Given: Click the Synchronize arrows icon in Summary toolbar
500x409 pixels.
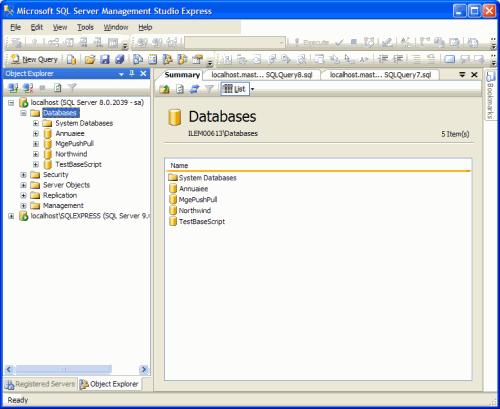Looking at the screenshot, I should pyautogui.click(x=195, y=89).
